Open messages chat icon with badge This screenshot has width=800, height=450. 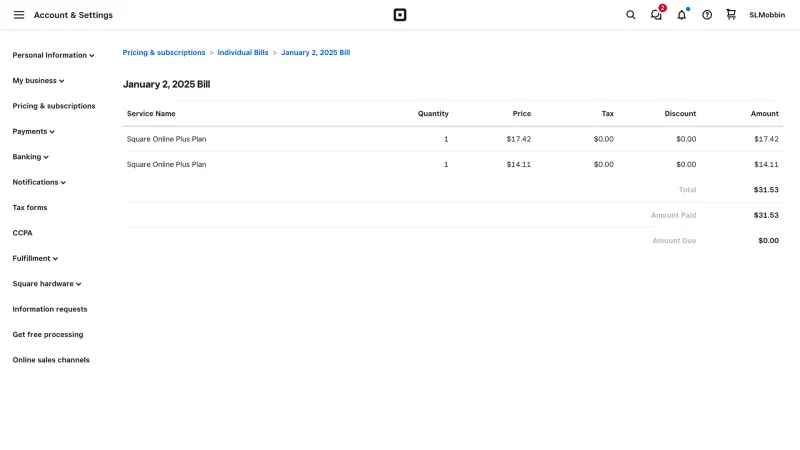coord(657,14)
